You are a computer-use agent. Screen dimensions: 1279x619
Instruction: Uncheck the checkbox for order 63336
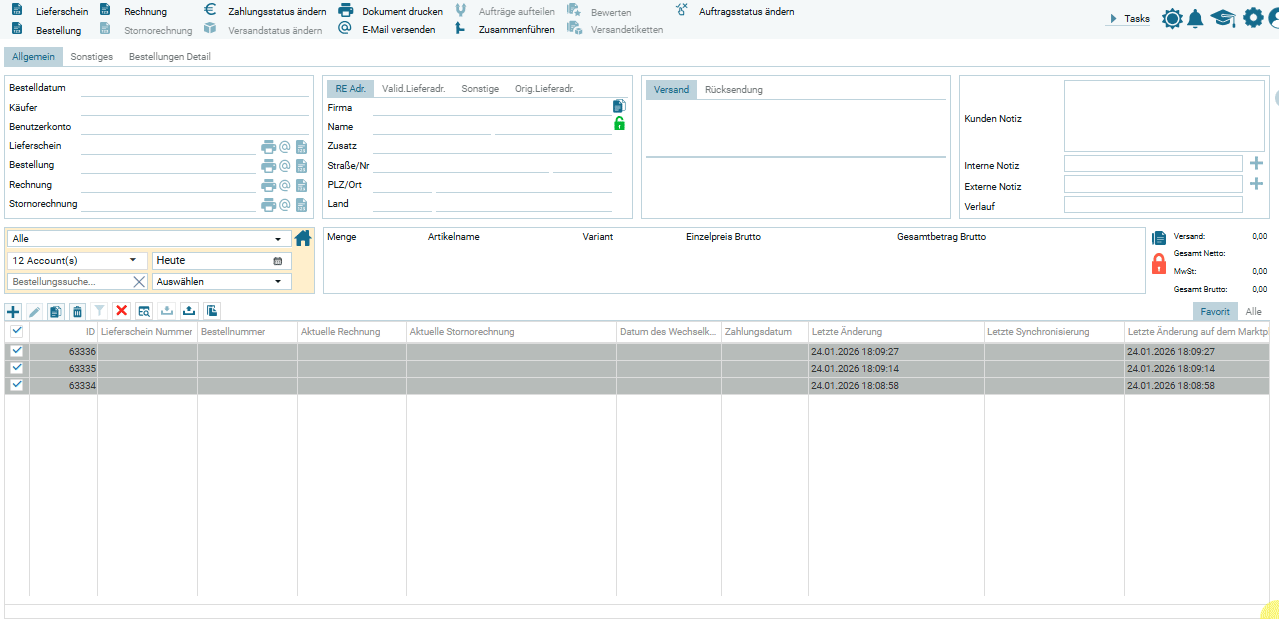16,351
